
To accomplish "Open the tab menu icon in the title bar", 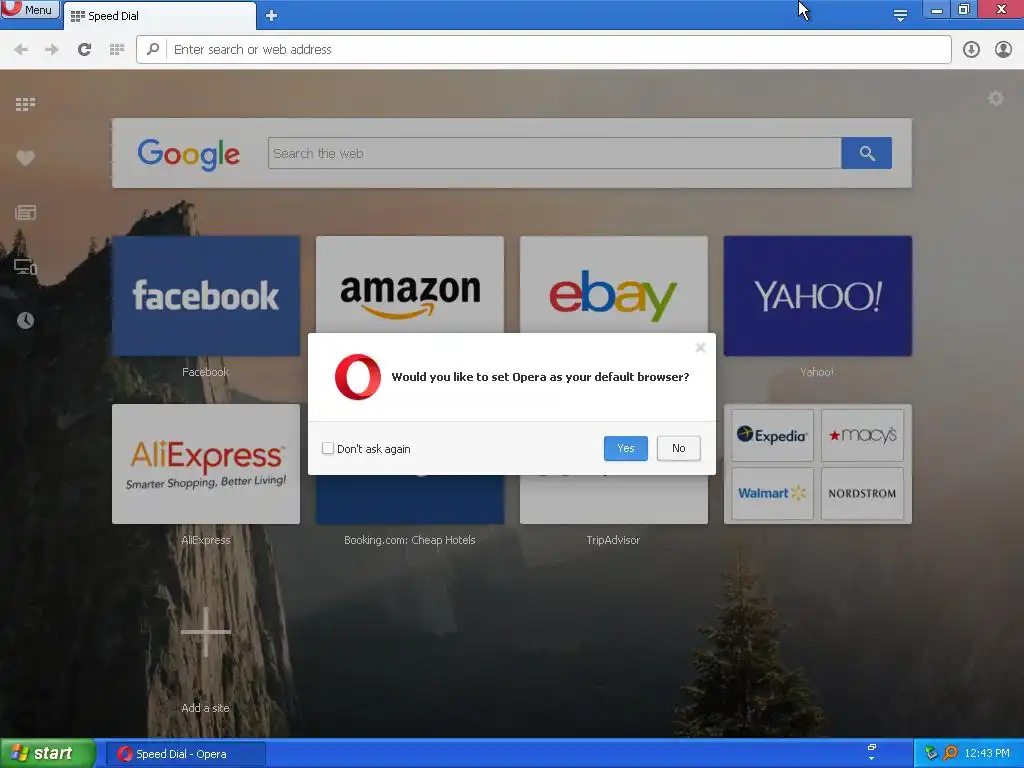I will (x=900, y=16).
